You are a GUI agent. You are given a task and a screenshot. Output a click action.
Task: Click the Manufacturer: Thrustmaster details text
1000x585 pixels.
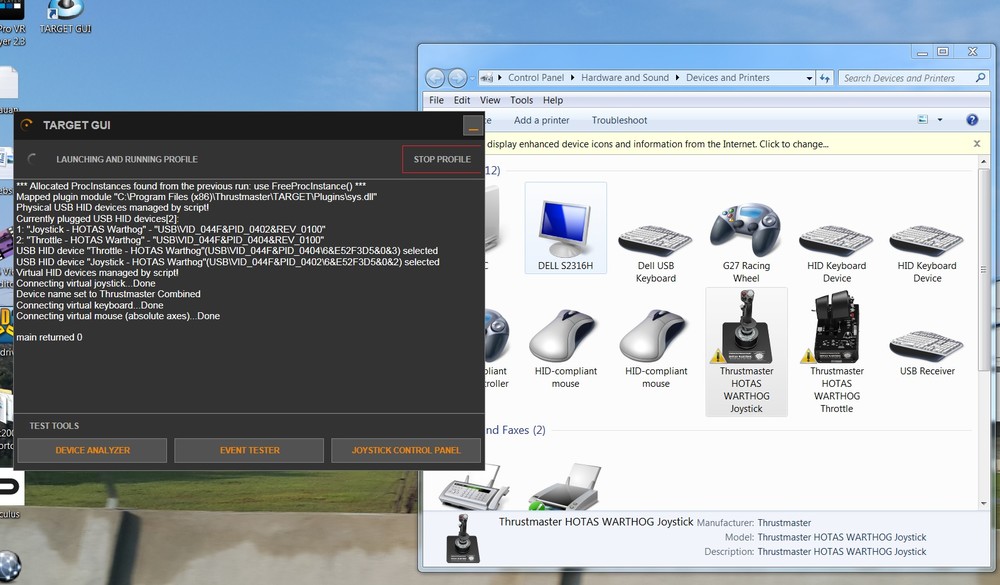[x=754, y=523]
